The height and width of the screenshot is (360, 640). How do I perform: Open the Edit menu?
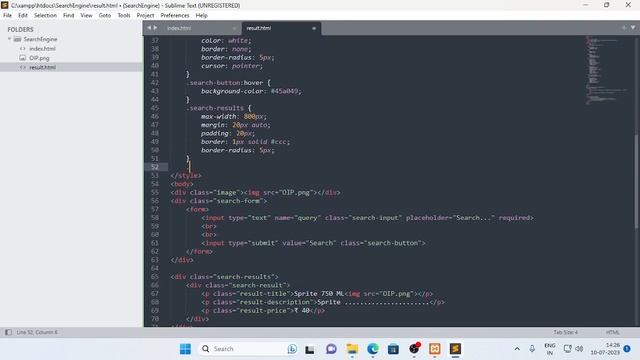click(23, 16)
